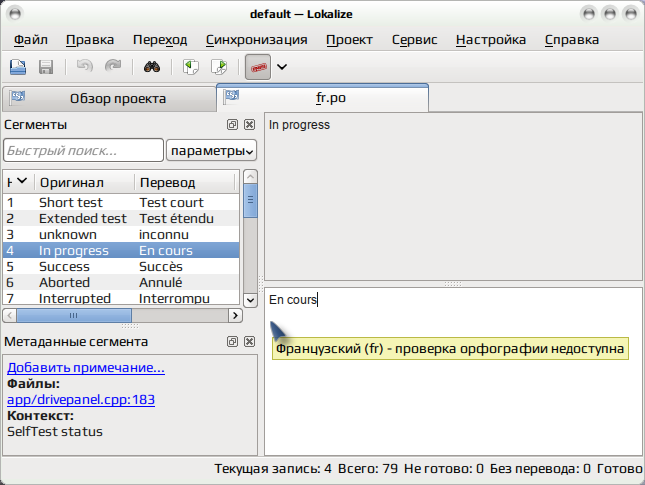Viewport: 645px width, 485px height.
Task: Click the Без перевода: 0 status entry
Action: [540, 469]
